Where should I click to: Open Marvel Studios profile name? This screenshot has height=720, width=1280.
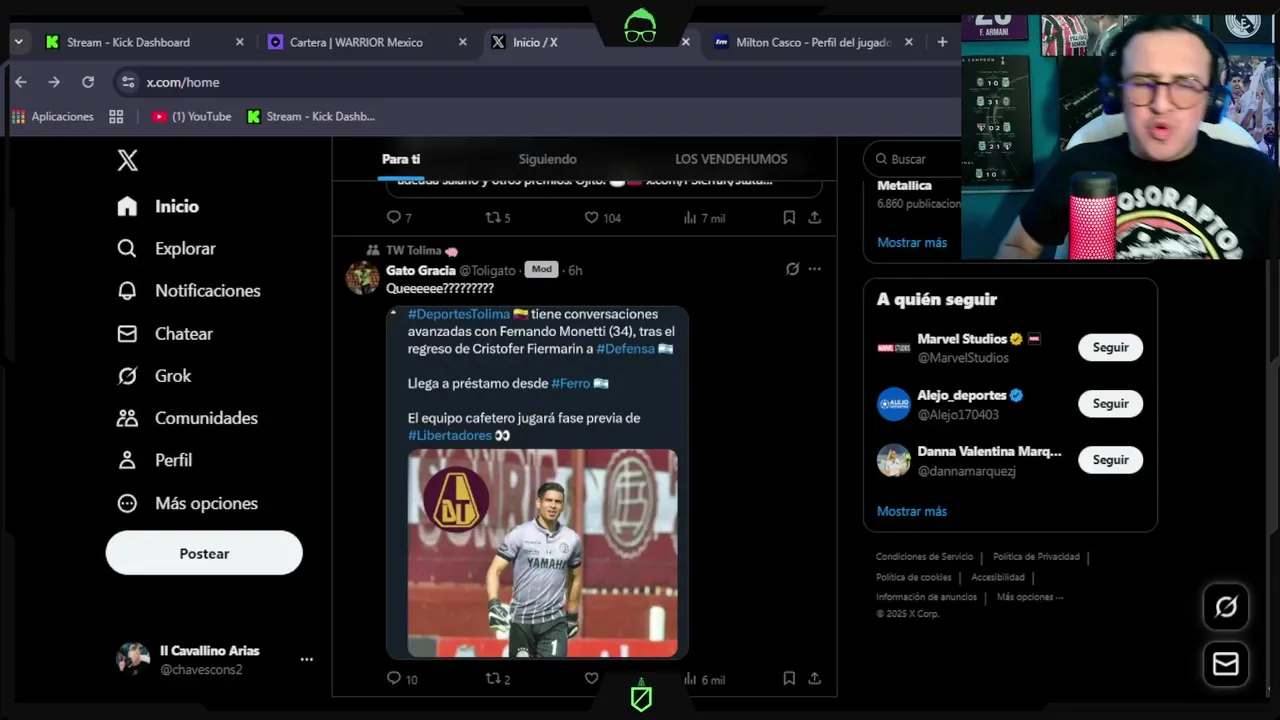tap(962, 339)
